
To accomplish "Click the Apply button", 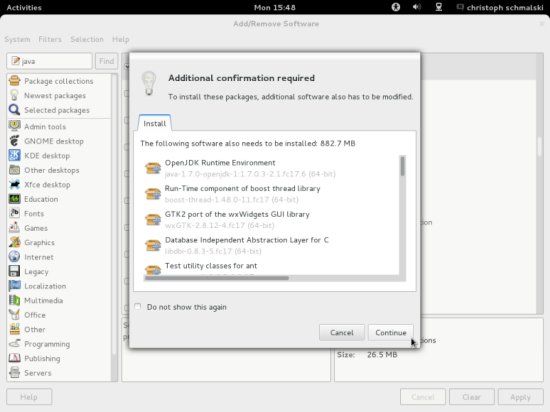I will coord(520,397).
